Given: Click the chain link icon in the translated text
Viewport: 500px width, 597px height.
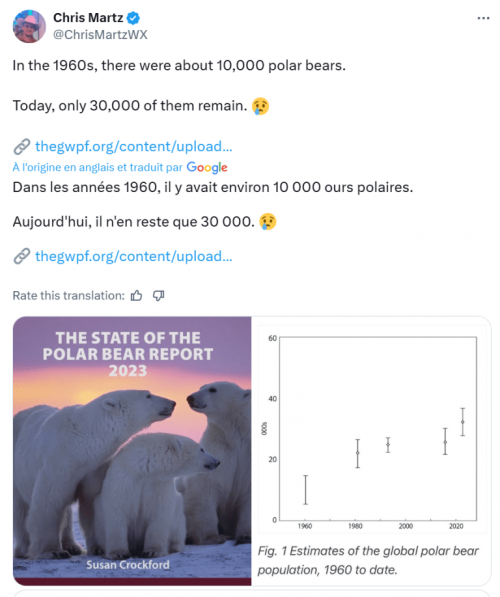Looking at the screenshot, I should 22,256.
